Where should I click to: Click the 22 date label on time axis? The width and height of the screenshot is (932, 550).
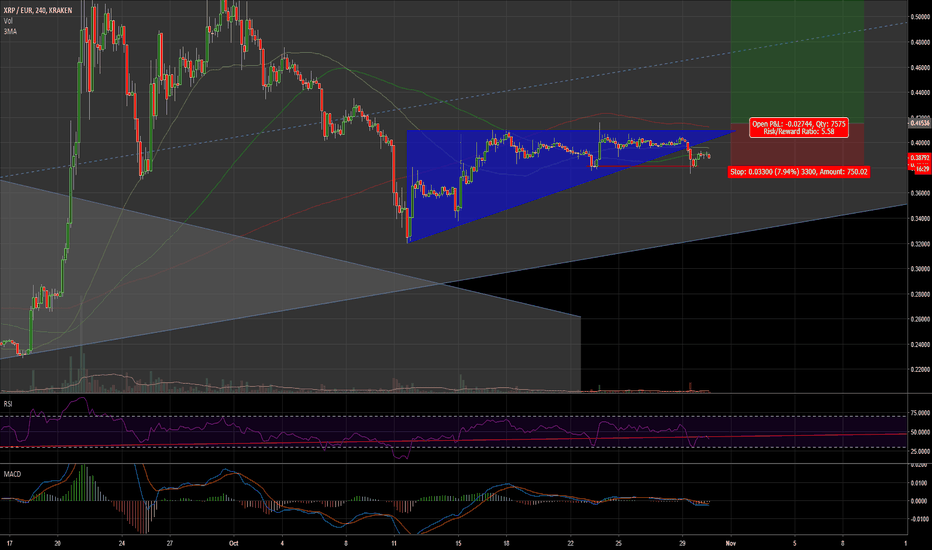571,543
